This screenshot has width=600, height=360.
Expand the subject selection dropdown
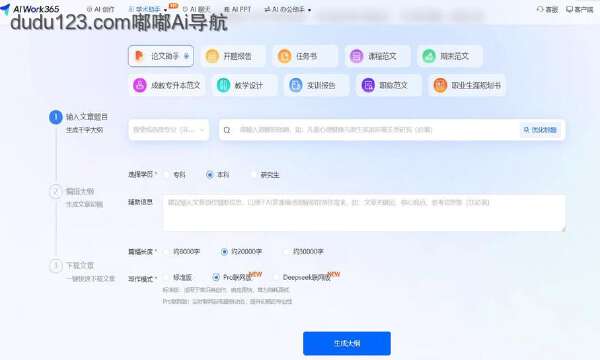[x=169, y=130]
